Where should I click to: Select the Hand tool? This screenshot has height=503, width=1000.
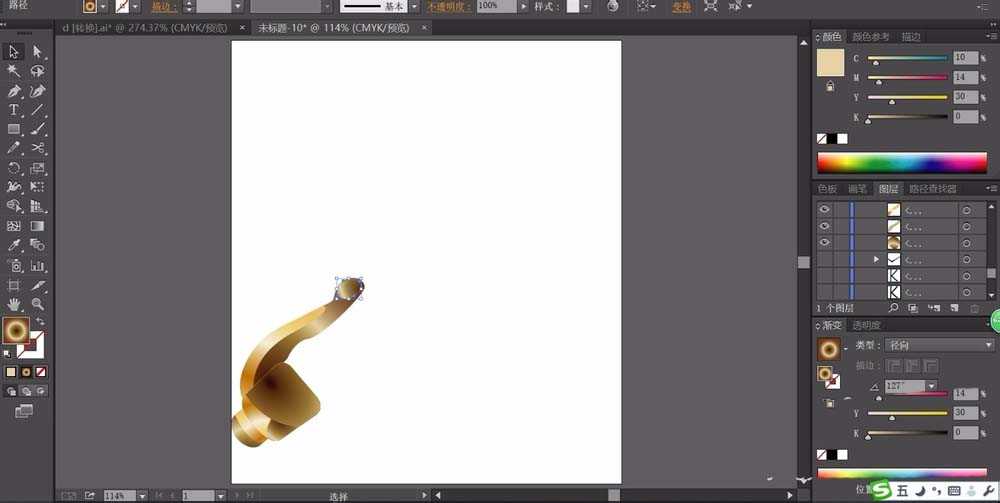pos(14,304)
